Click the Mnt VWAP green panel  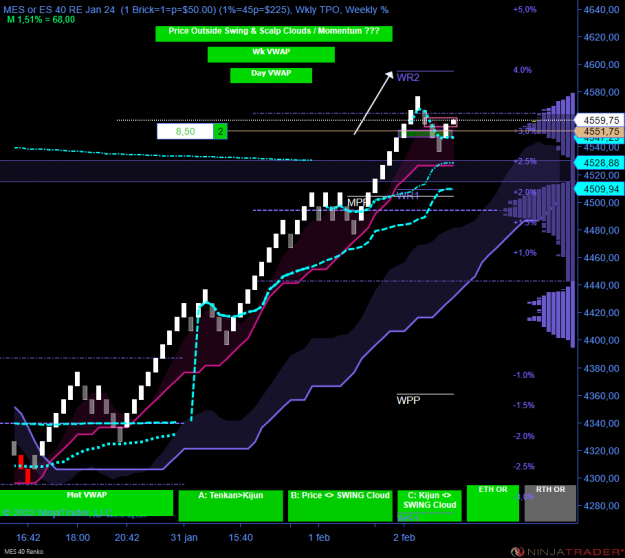point(86,503)
